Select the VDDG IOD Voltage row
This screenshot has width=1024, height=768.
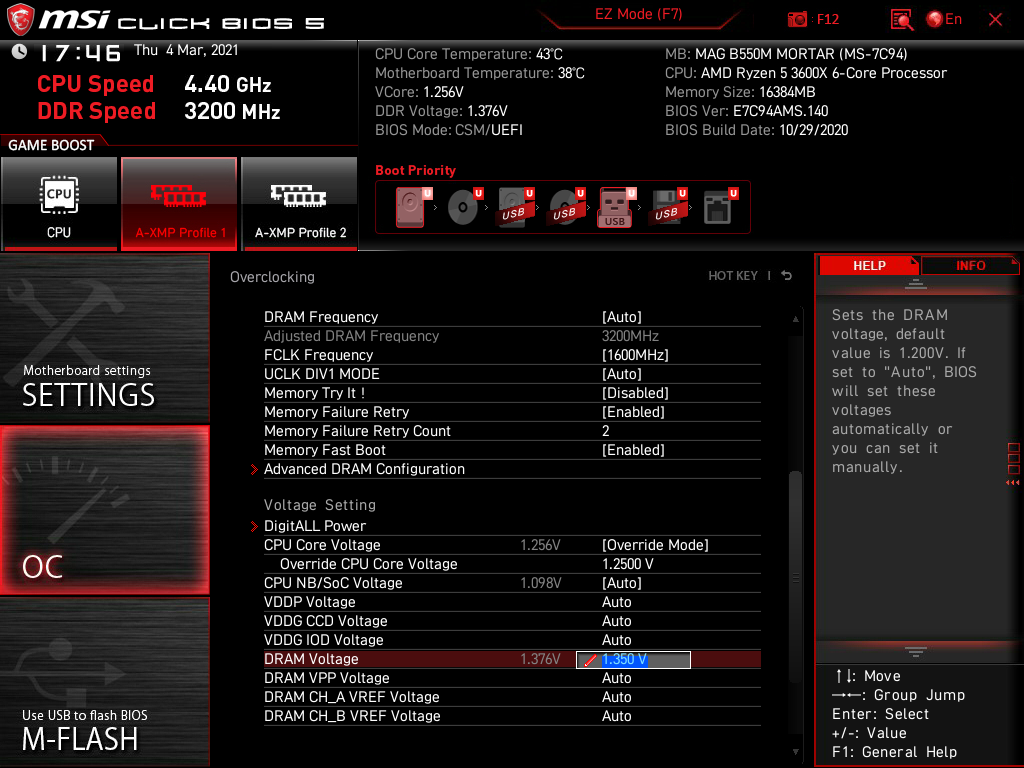[x=512, y=639]
